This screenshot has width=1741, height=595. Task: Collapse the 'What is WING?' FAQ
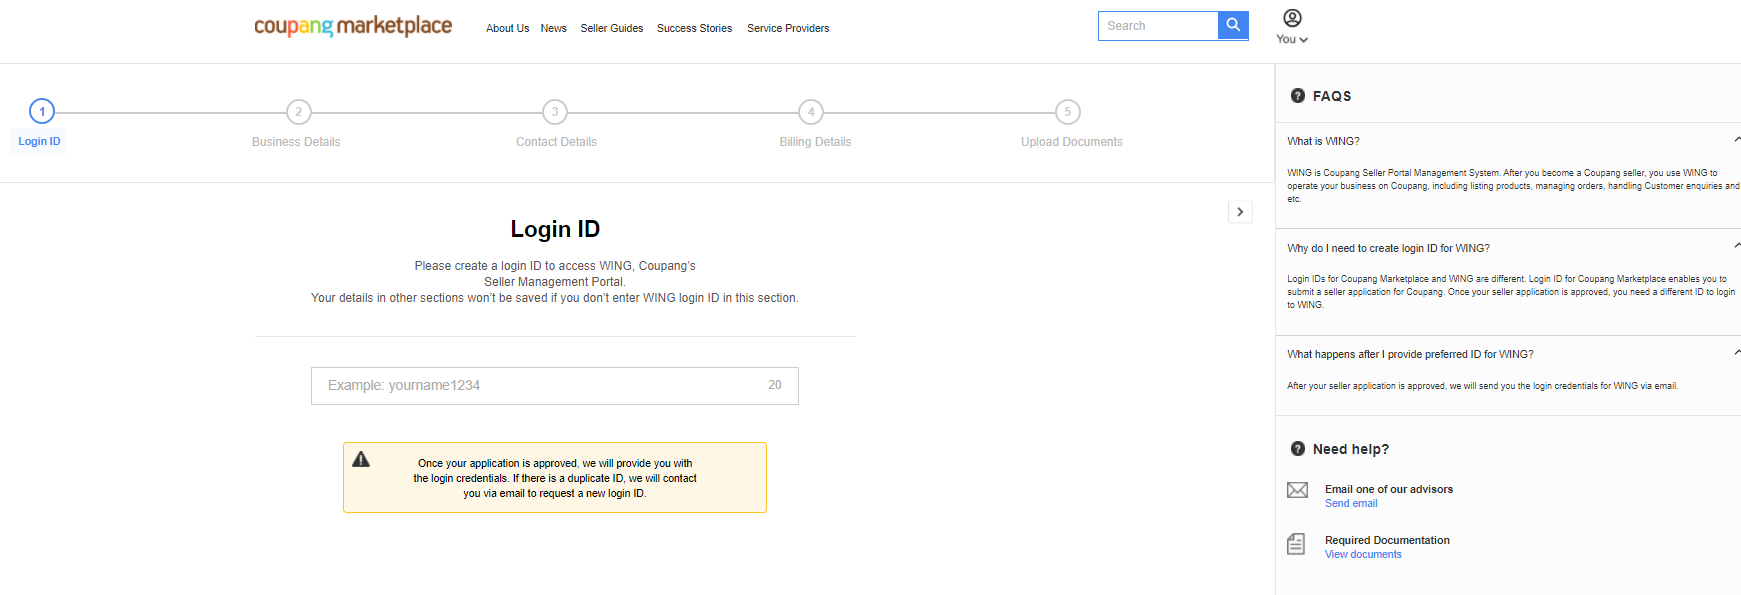(x=1735, y=140)
